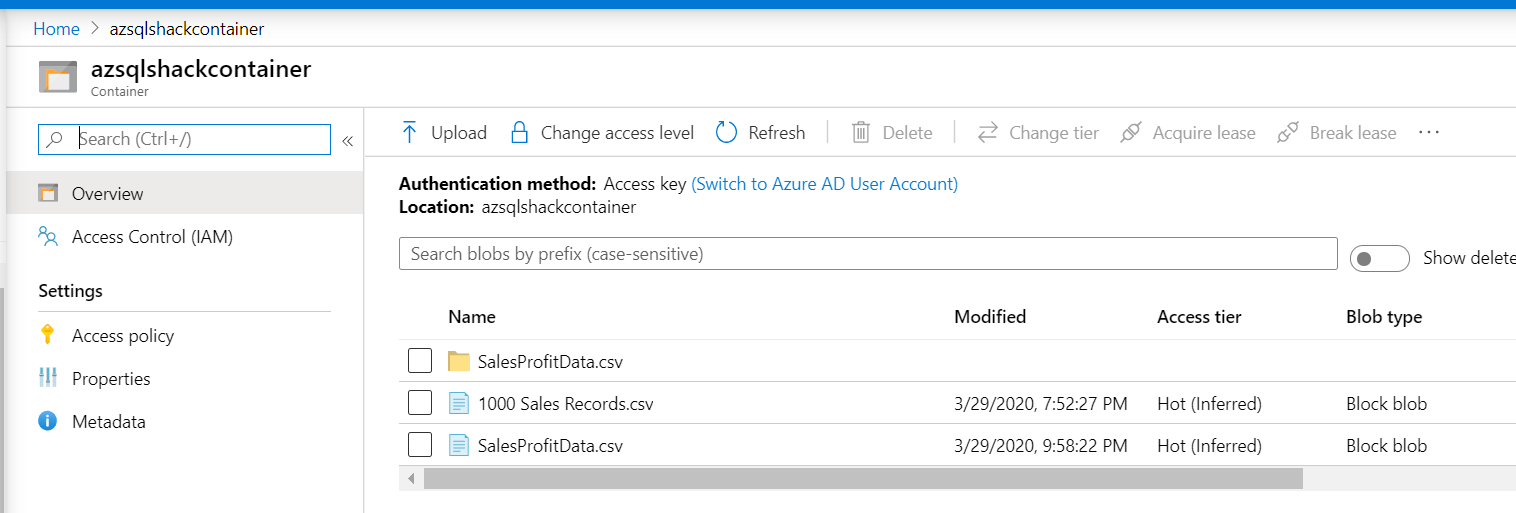Open Access Control (IAM) menu item

(152, 237)
